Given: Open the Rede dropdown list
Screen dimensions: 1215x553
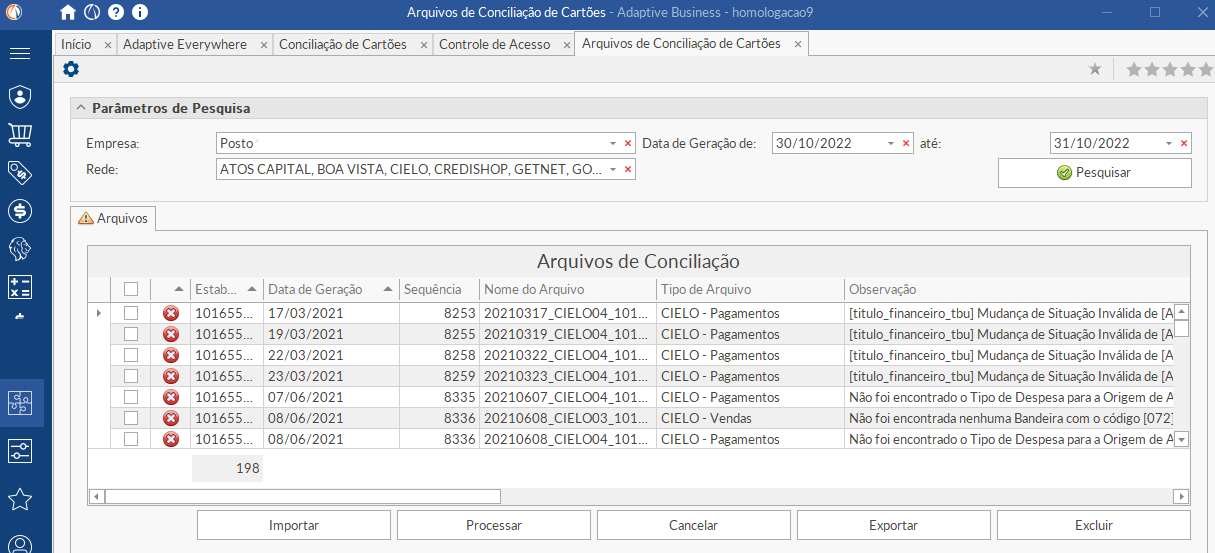Looking at the screenshot, I should tap(613, 170).
